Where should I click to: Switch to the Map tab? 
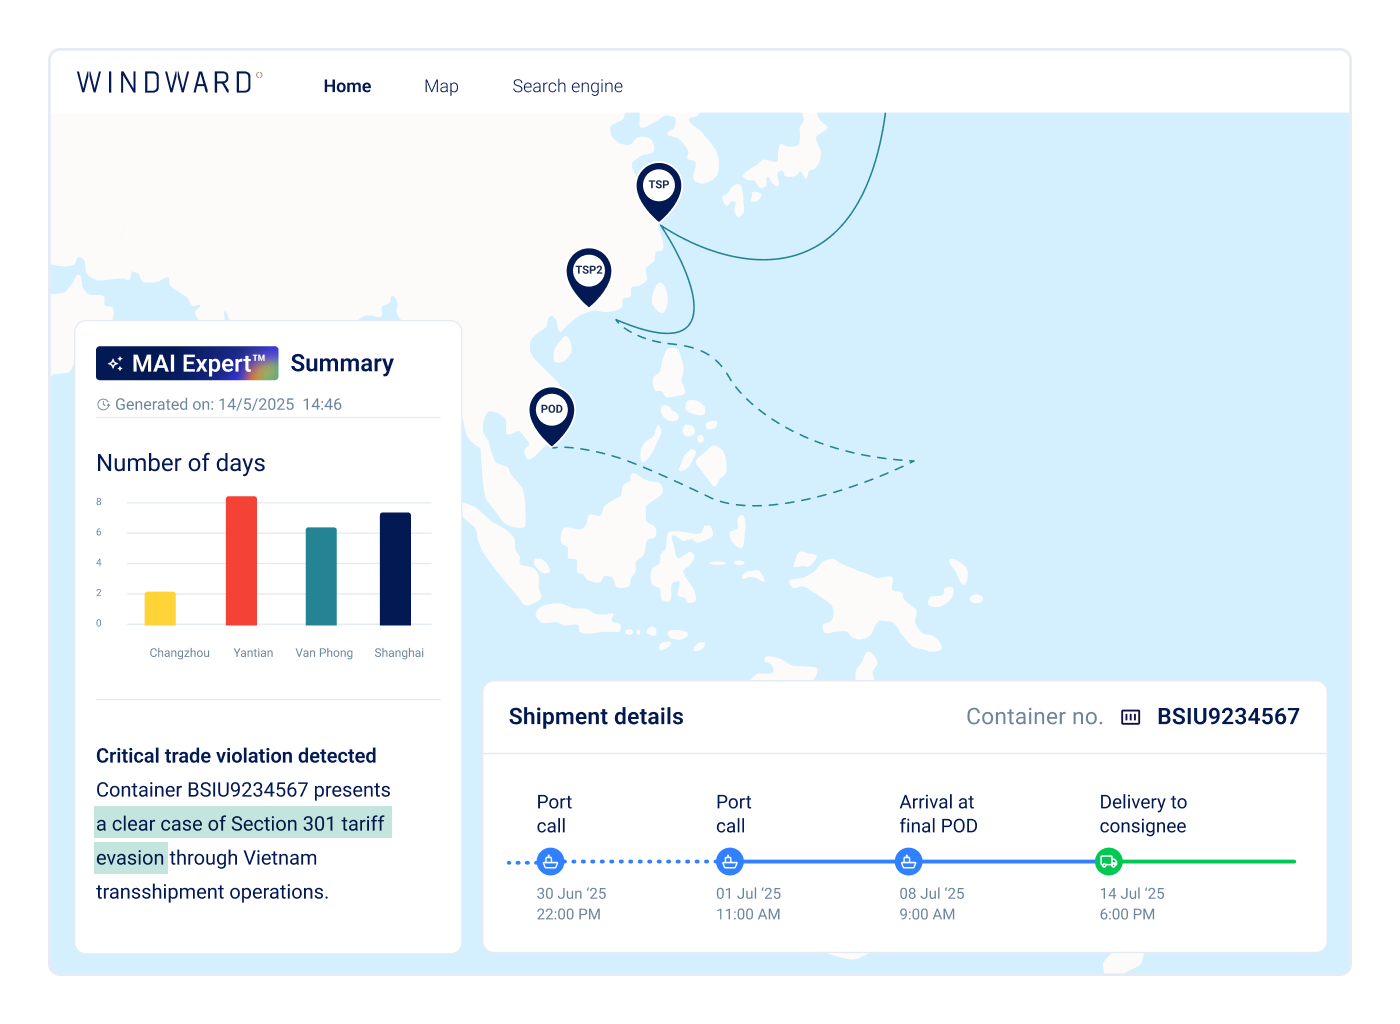[x=441, y=86]
